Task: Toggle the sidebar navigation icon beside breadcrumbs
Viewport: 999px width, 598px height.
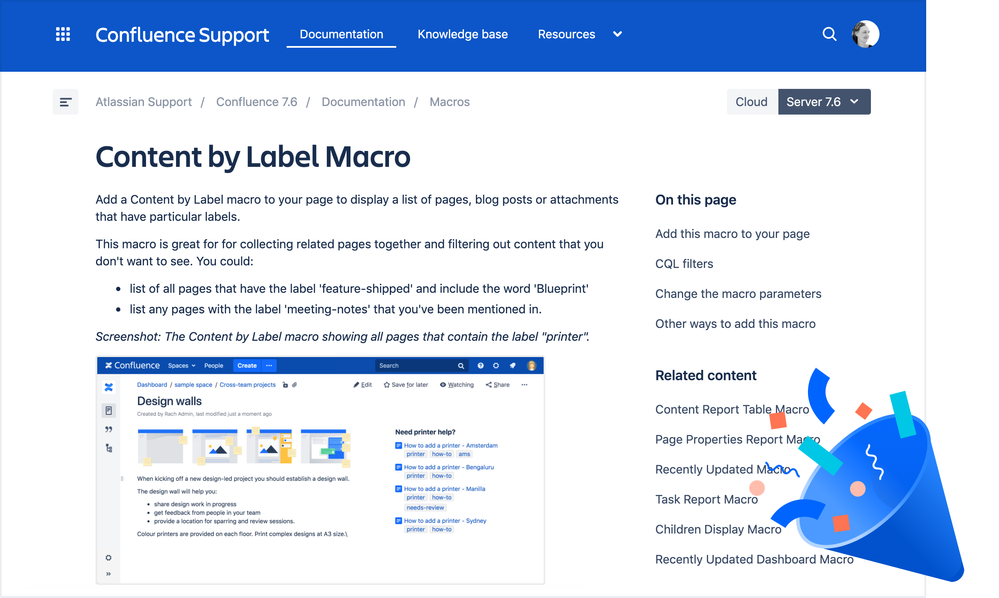Action: click(65, 102)
